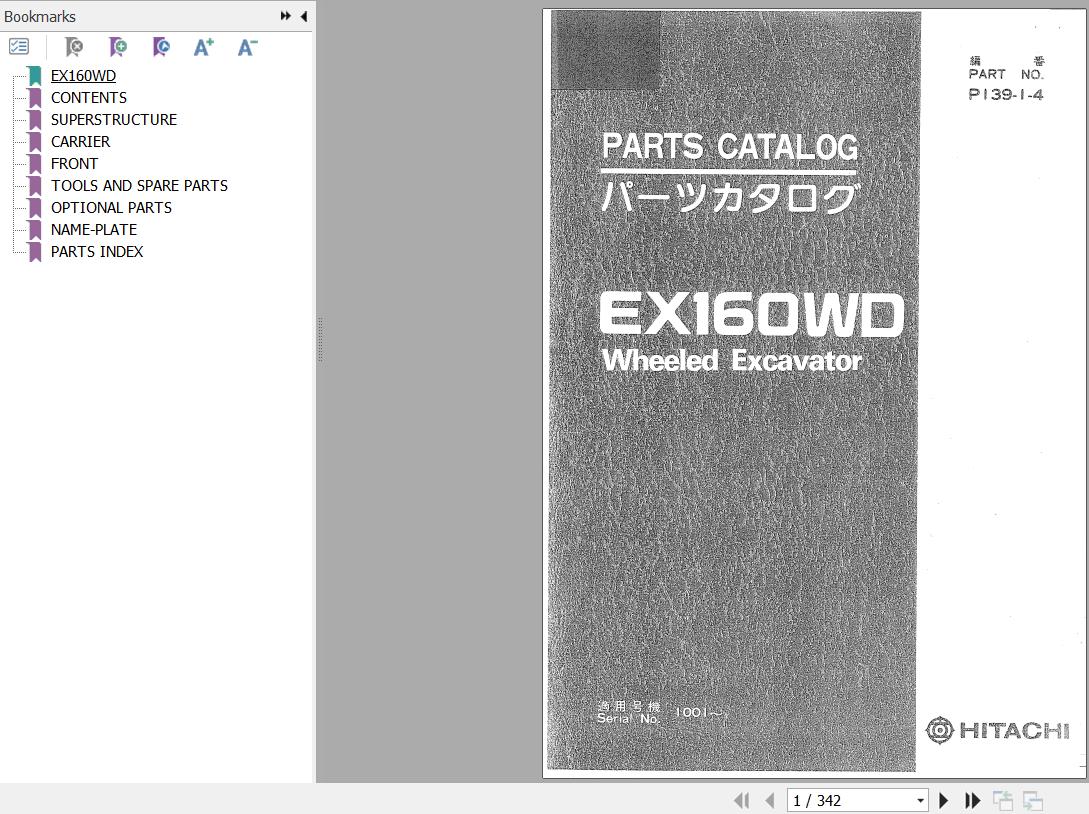Open the EX160WD bookmark
1089x814 pixels.
[x=83, y=76]
